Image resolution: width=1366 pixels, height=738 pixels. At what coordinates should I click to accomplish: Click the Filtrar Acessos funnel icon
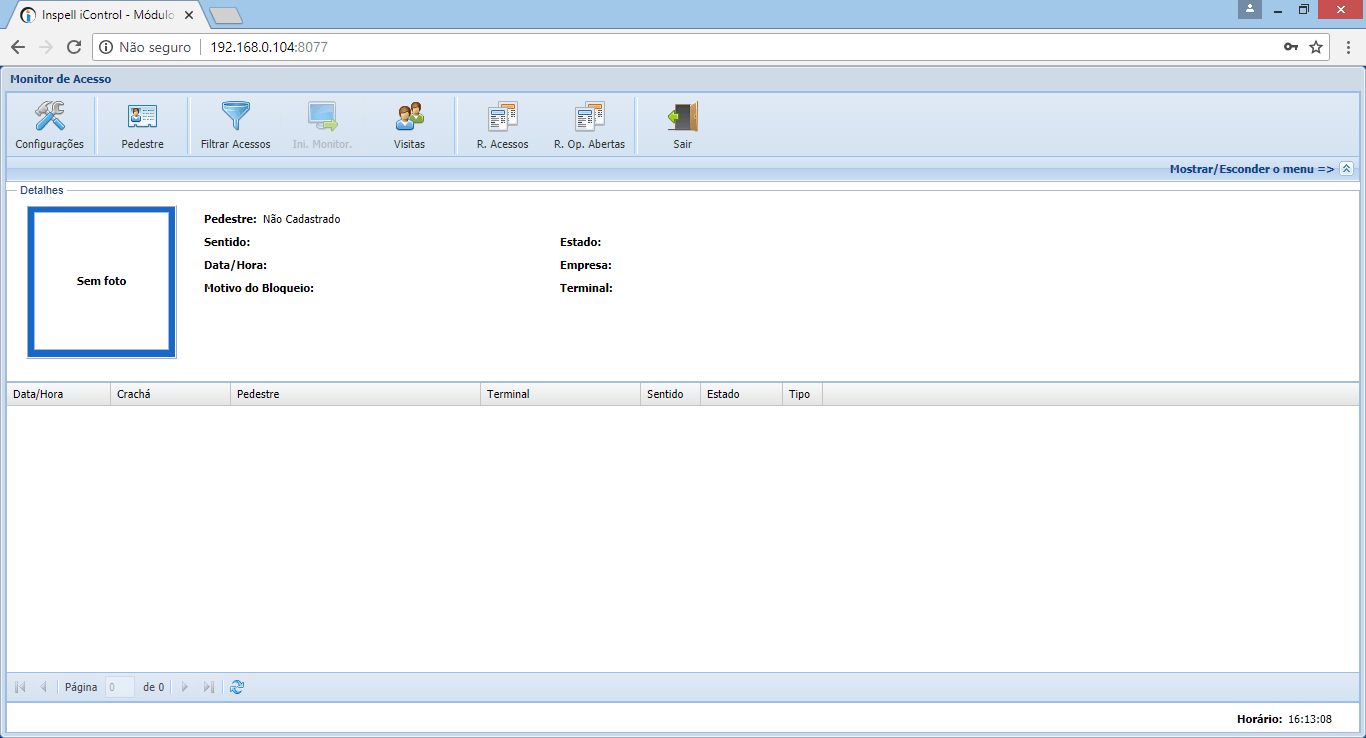[235, 117]
